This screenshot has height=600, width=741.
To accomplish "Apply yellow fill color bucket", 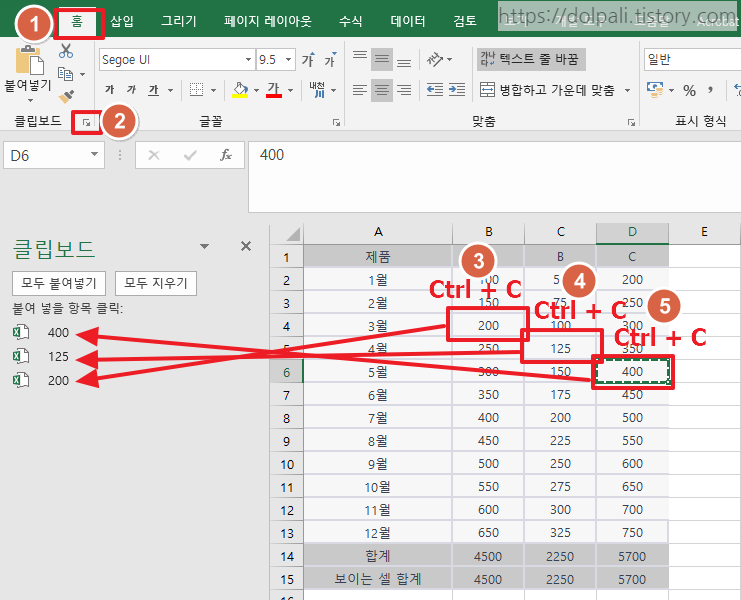I will 240,90.
